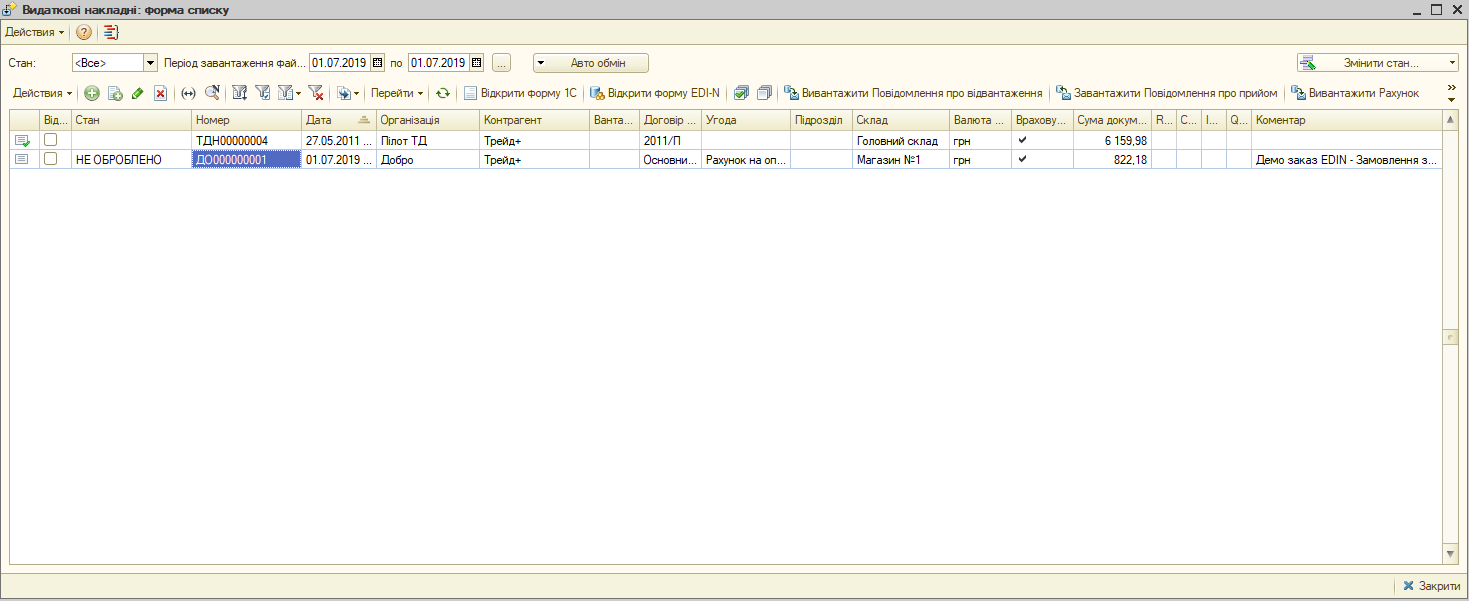Click Відкрити форму 1С
The height and width of the screenshot is (601, 1469).
point(520,93)
